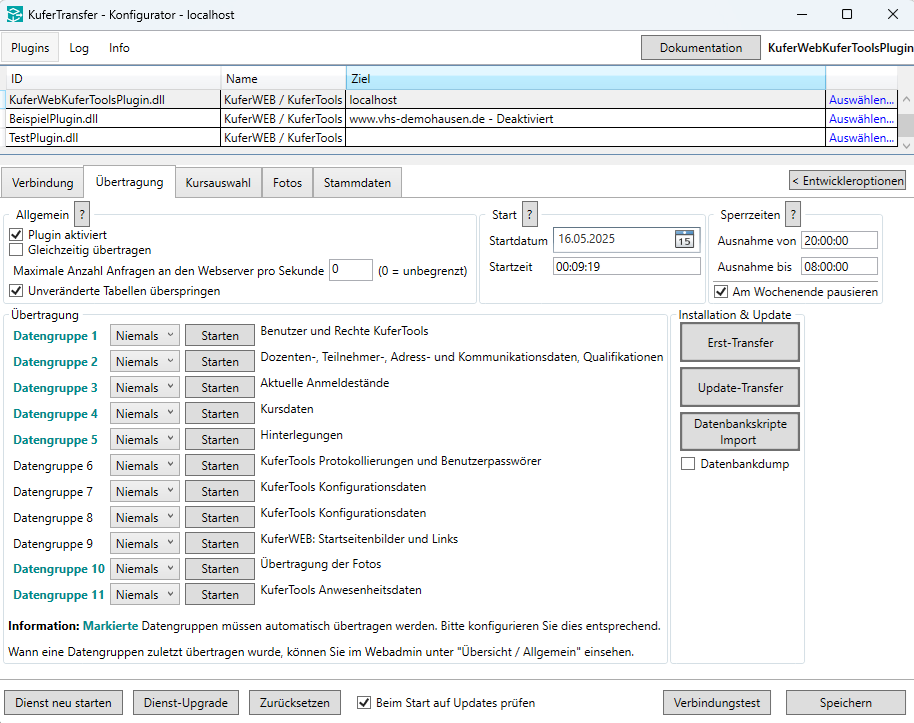Switch to the Kursauswahl tab
Image resolution: width=914 pixels, height=723 pixels.
coord(218,183)
